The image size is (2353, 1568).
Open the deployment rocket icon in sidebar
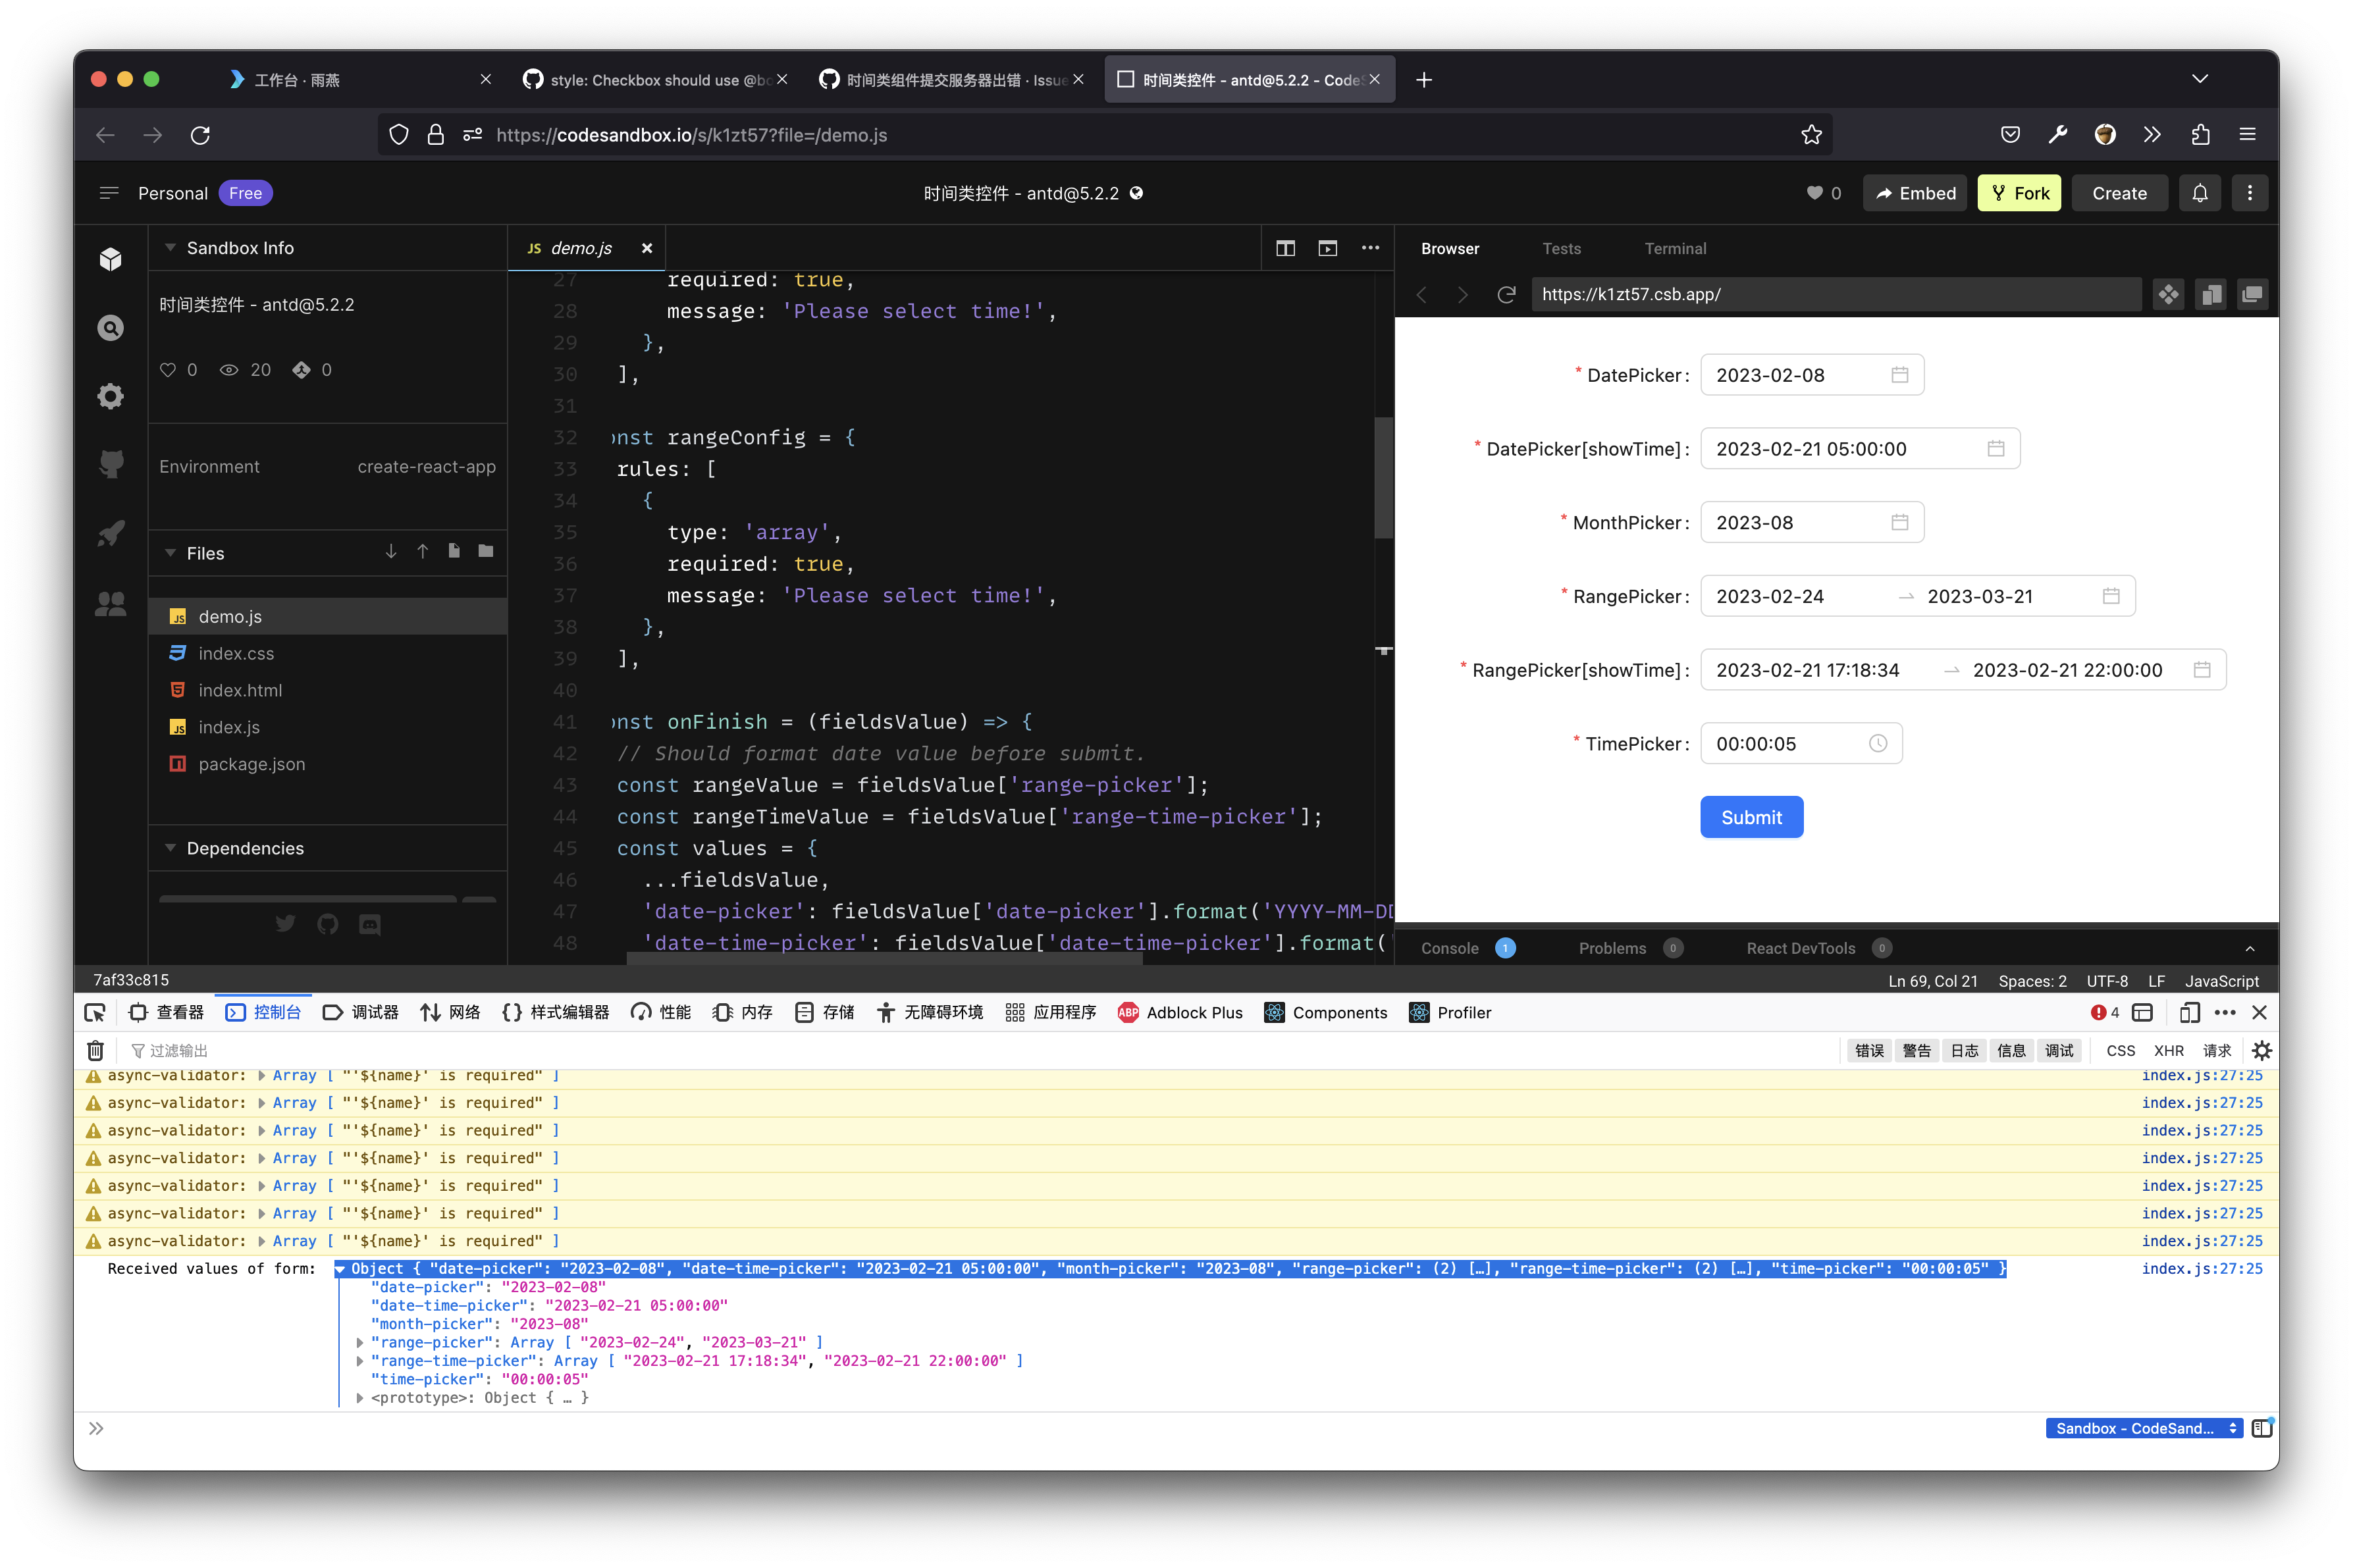tap(110, 533)
